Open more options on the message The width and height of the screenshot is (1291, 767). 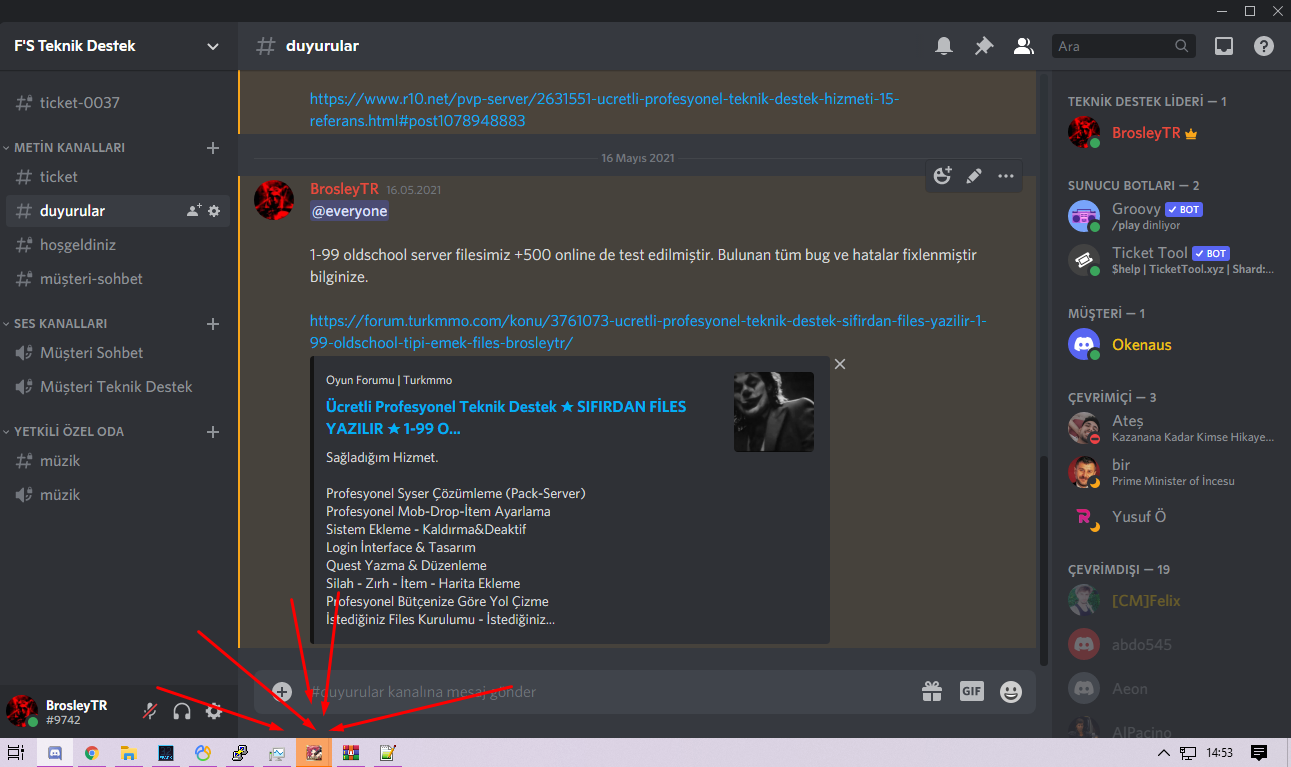pos(1006,176)
